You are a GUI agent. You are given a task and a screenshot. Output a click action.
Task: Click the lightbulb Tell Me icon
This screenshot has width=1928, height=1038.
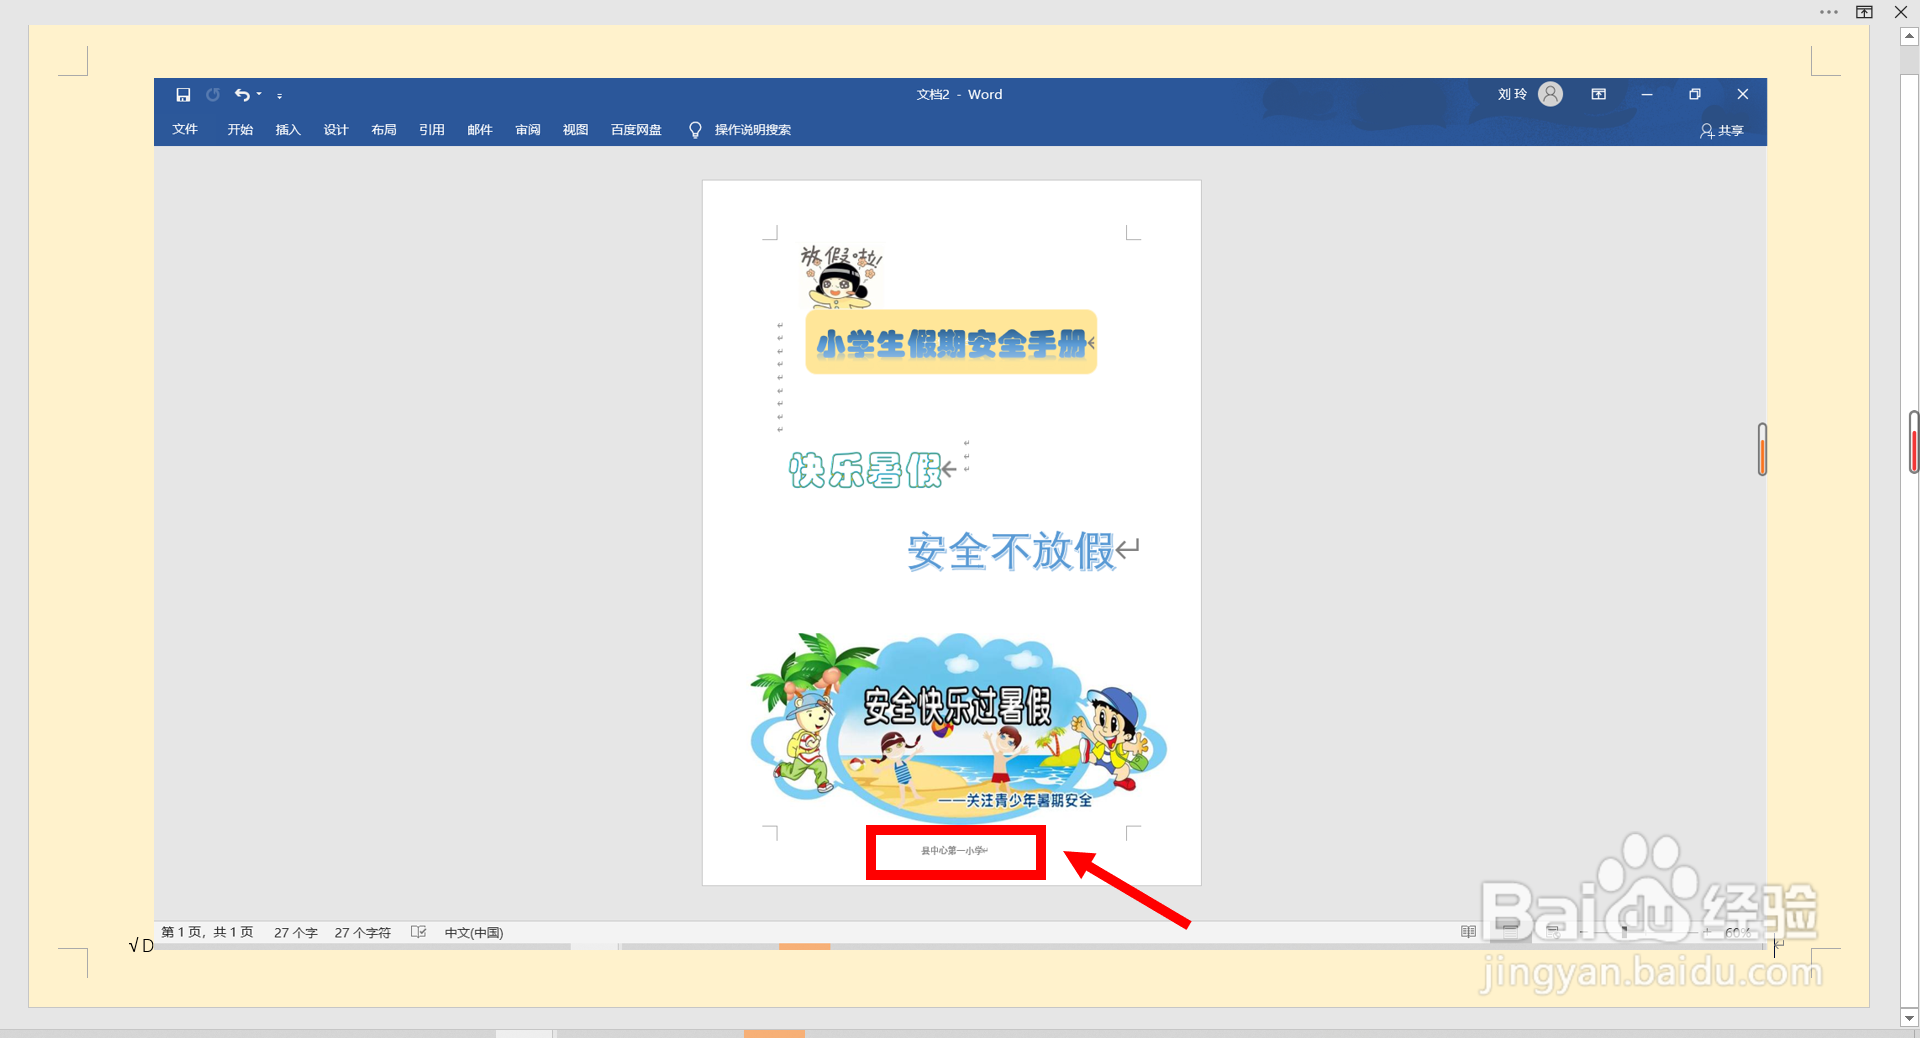pyautogui.click(x=695, y=130)
